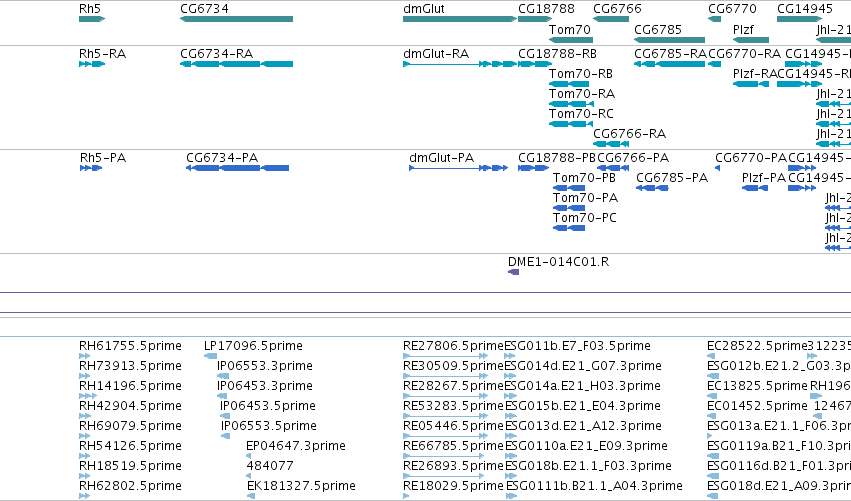The height and width of the screenshot is (501, 851).
Task: Select the dmGlut gene label
Action: 424,9
